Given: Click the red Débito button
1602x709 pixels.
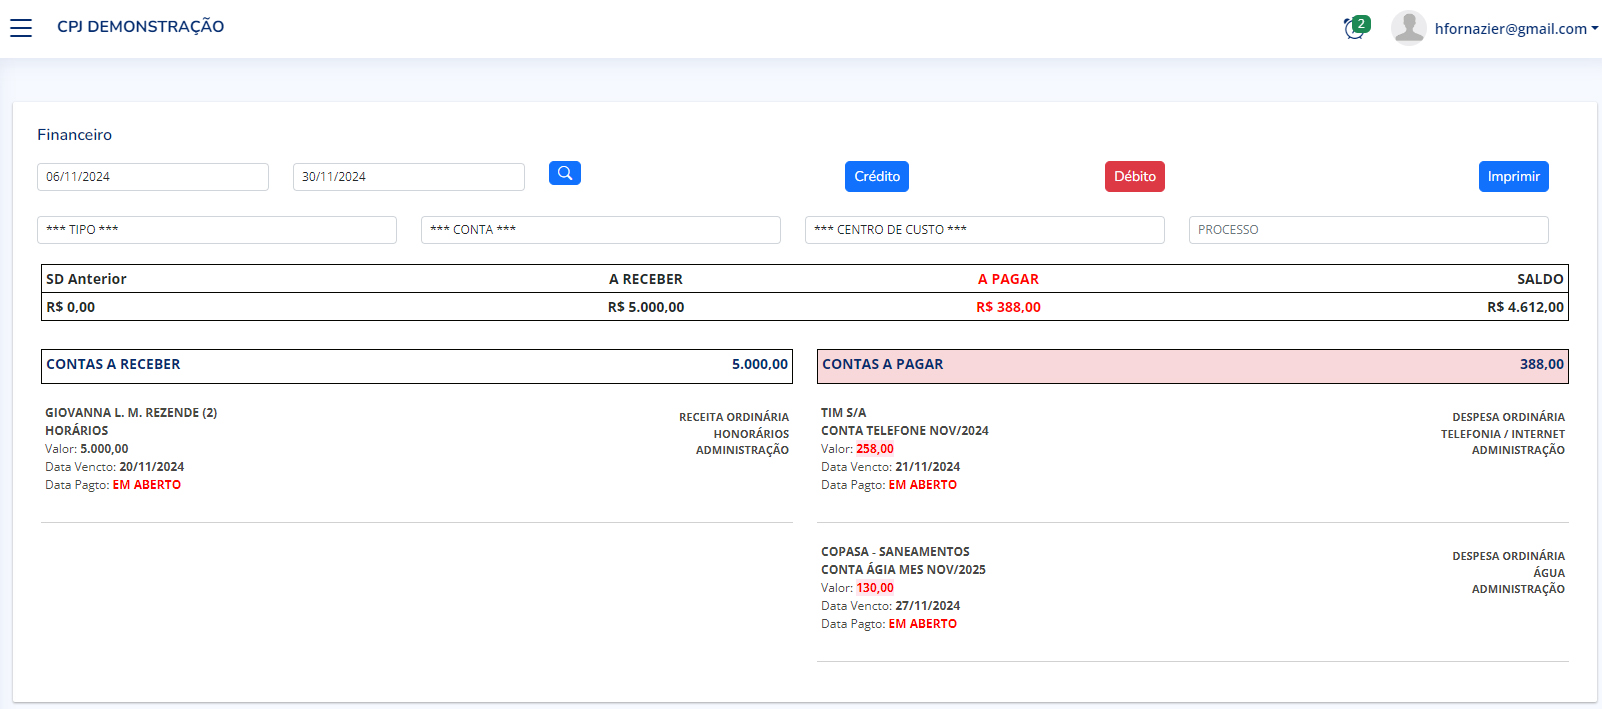Looking at the screenshot, I should pos(1134,177).
